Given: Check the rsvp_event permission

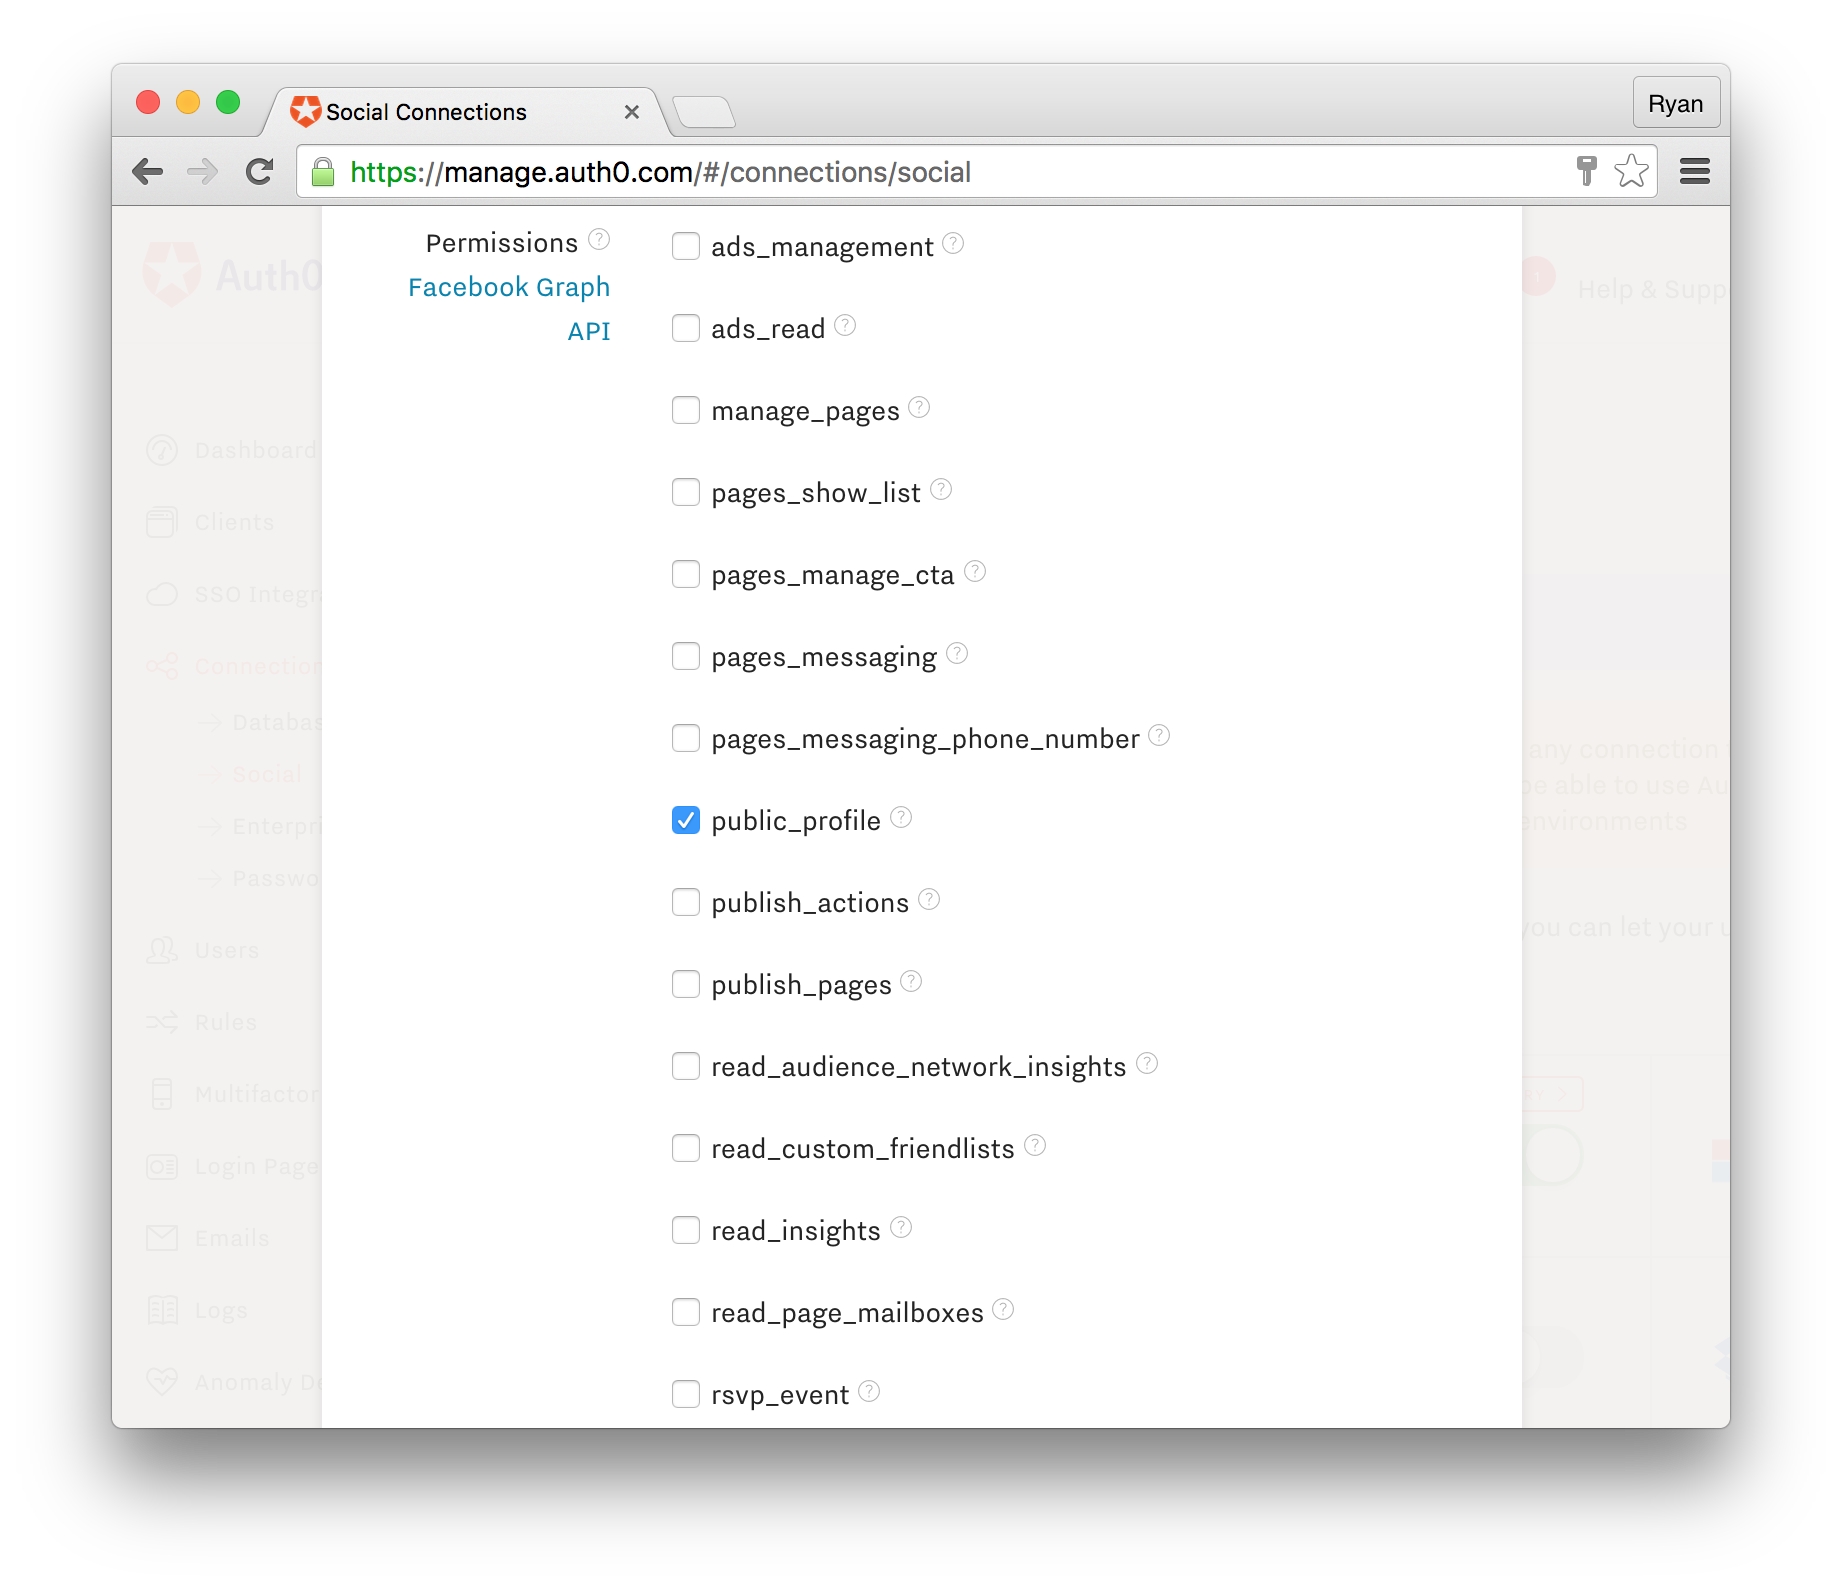Looking at the screenshot, I should pyautogui.click(x=686, y=1394).
